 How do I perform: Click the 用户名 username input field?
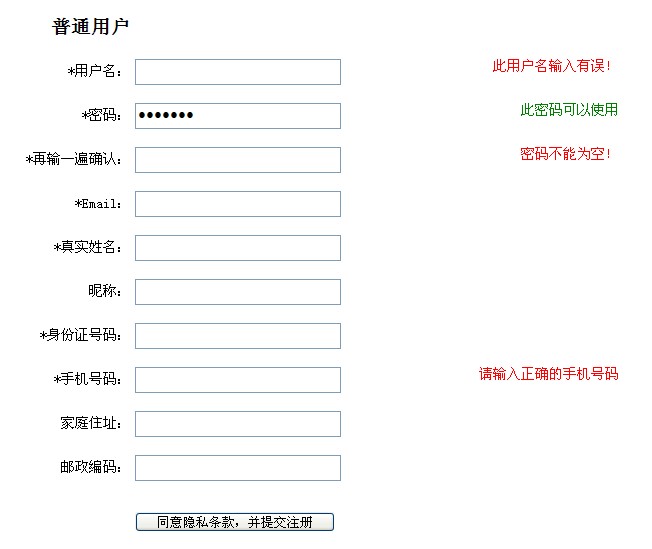[x=238, y=72]
